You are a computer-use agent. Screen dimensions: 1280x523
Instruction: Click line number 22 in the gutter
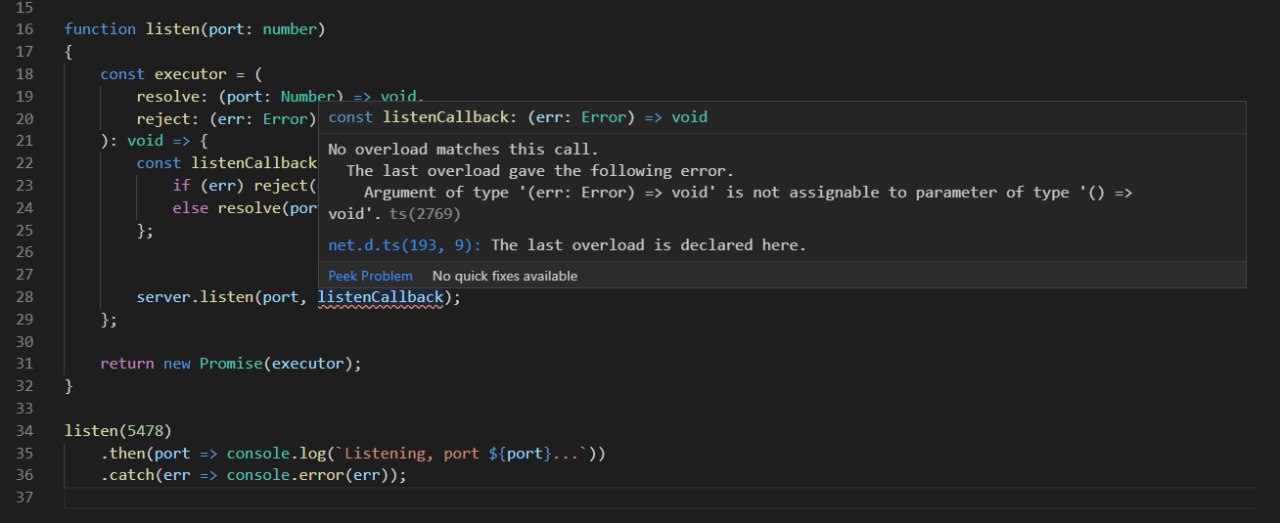[25, 163]
